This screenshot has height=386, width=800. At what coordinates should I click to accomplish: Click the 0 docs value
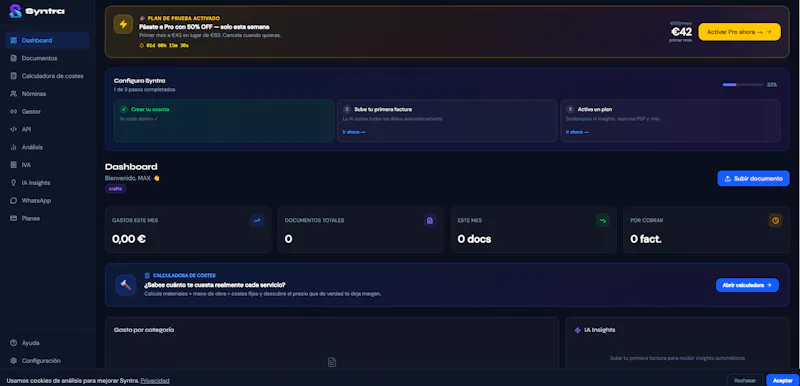(x=474, y=239)
